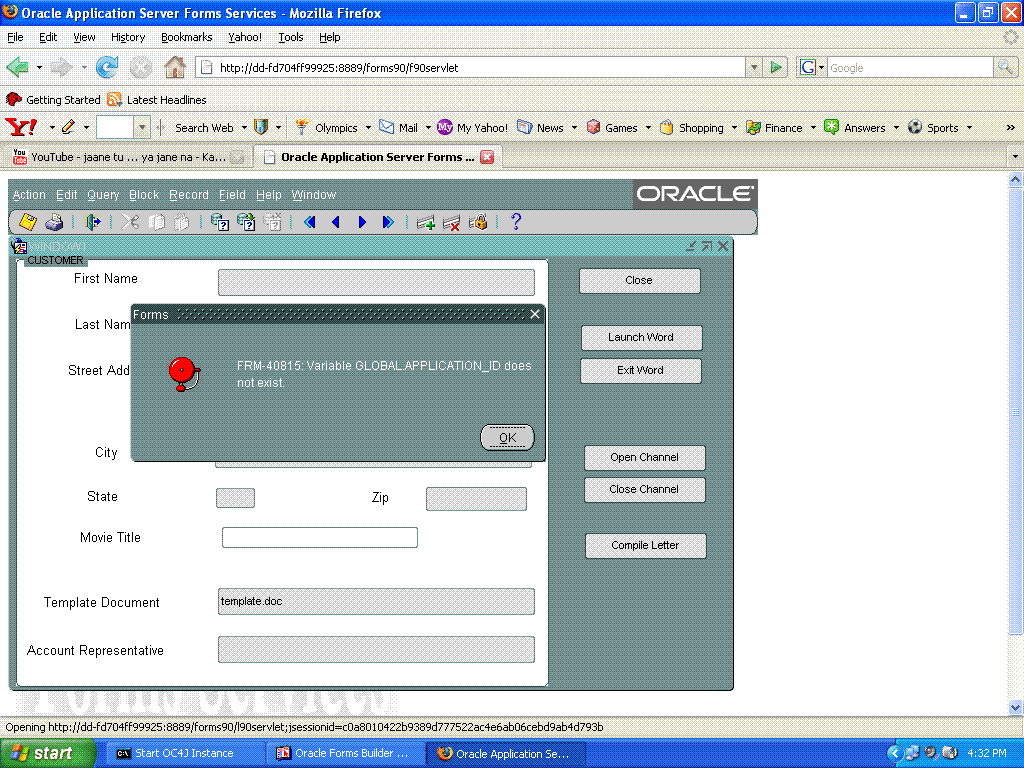
Task: Open Firefox Bookmarks menu
Action: (187, 37)
